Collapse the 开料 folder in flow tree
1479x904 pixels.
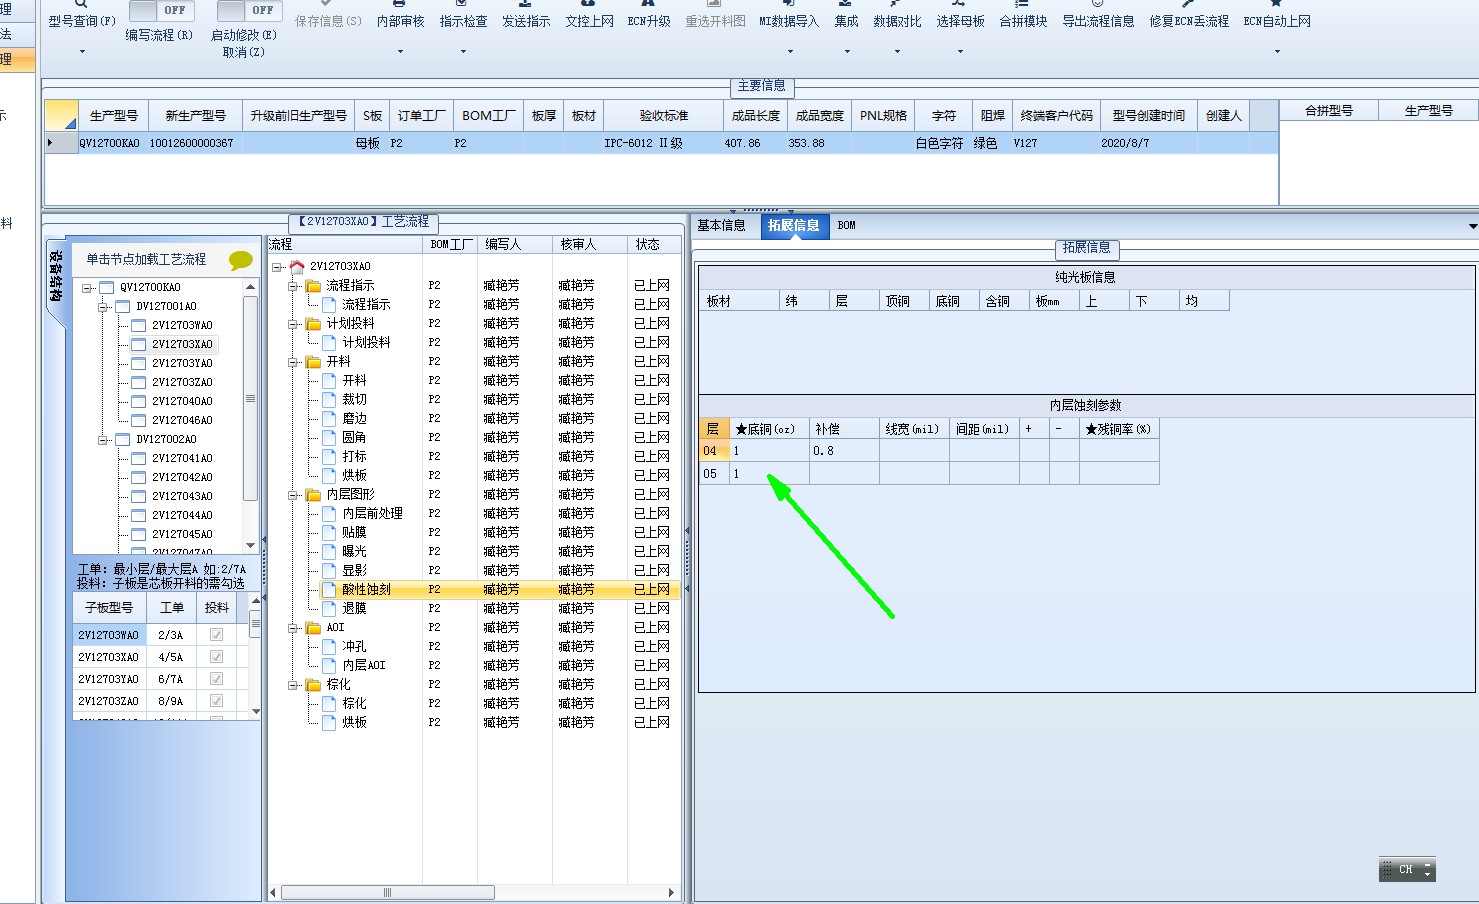(294, 362)
